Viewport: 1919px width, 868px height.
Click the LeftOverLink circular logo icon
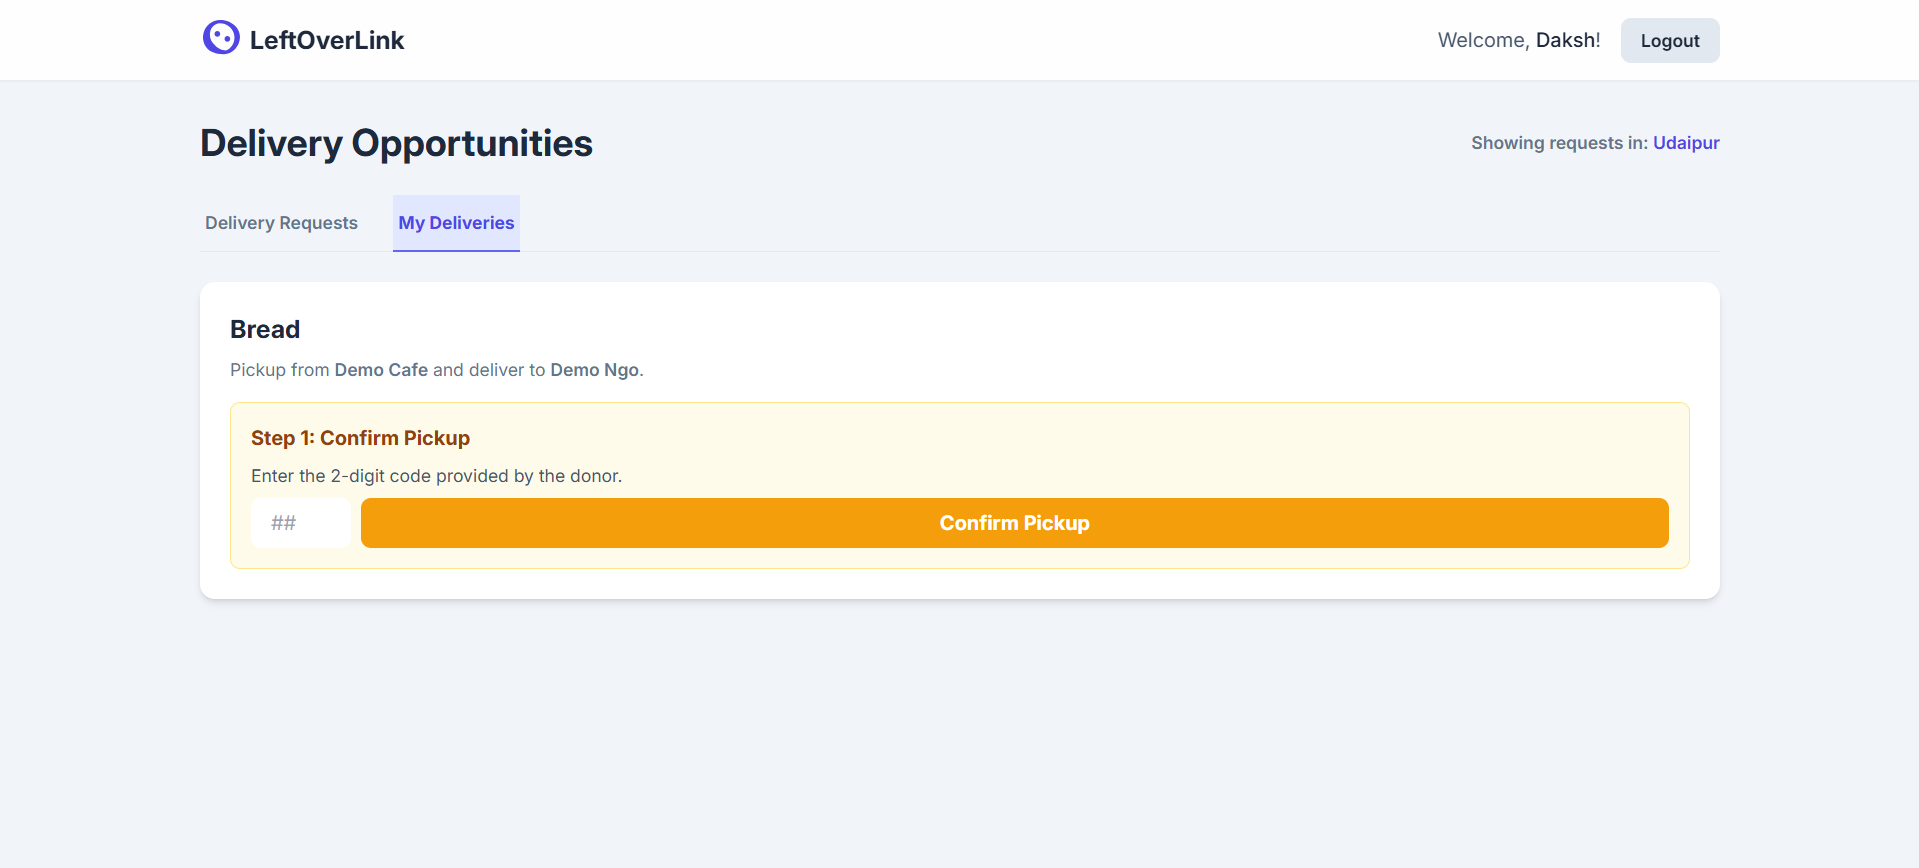click(x=221, y=38)
